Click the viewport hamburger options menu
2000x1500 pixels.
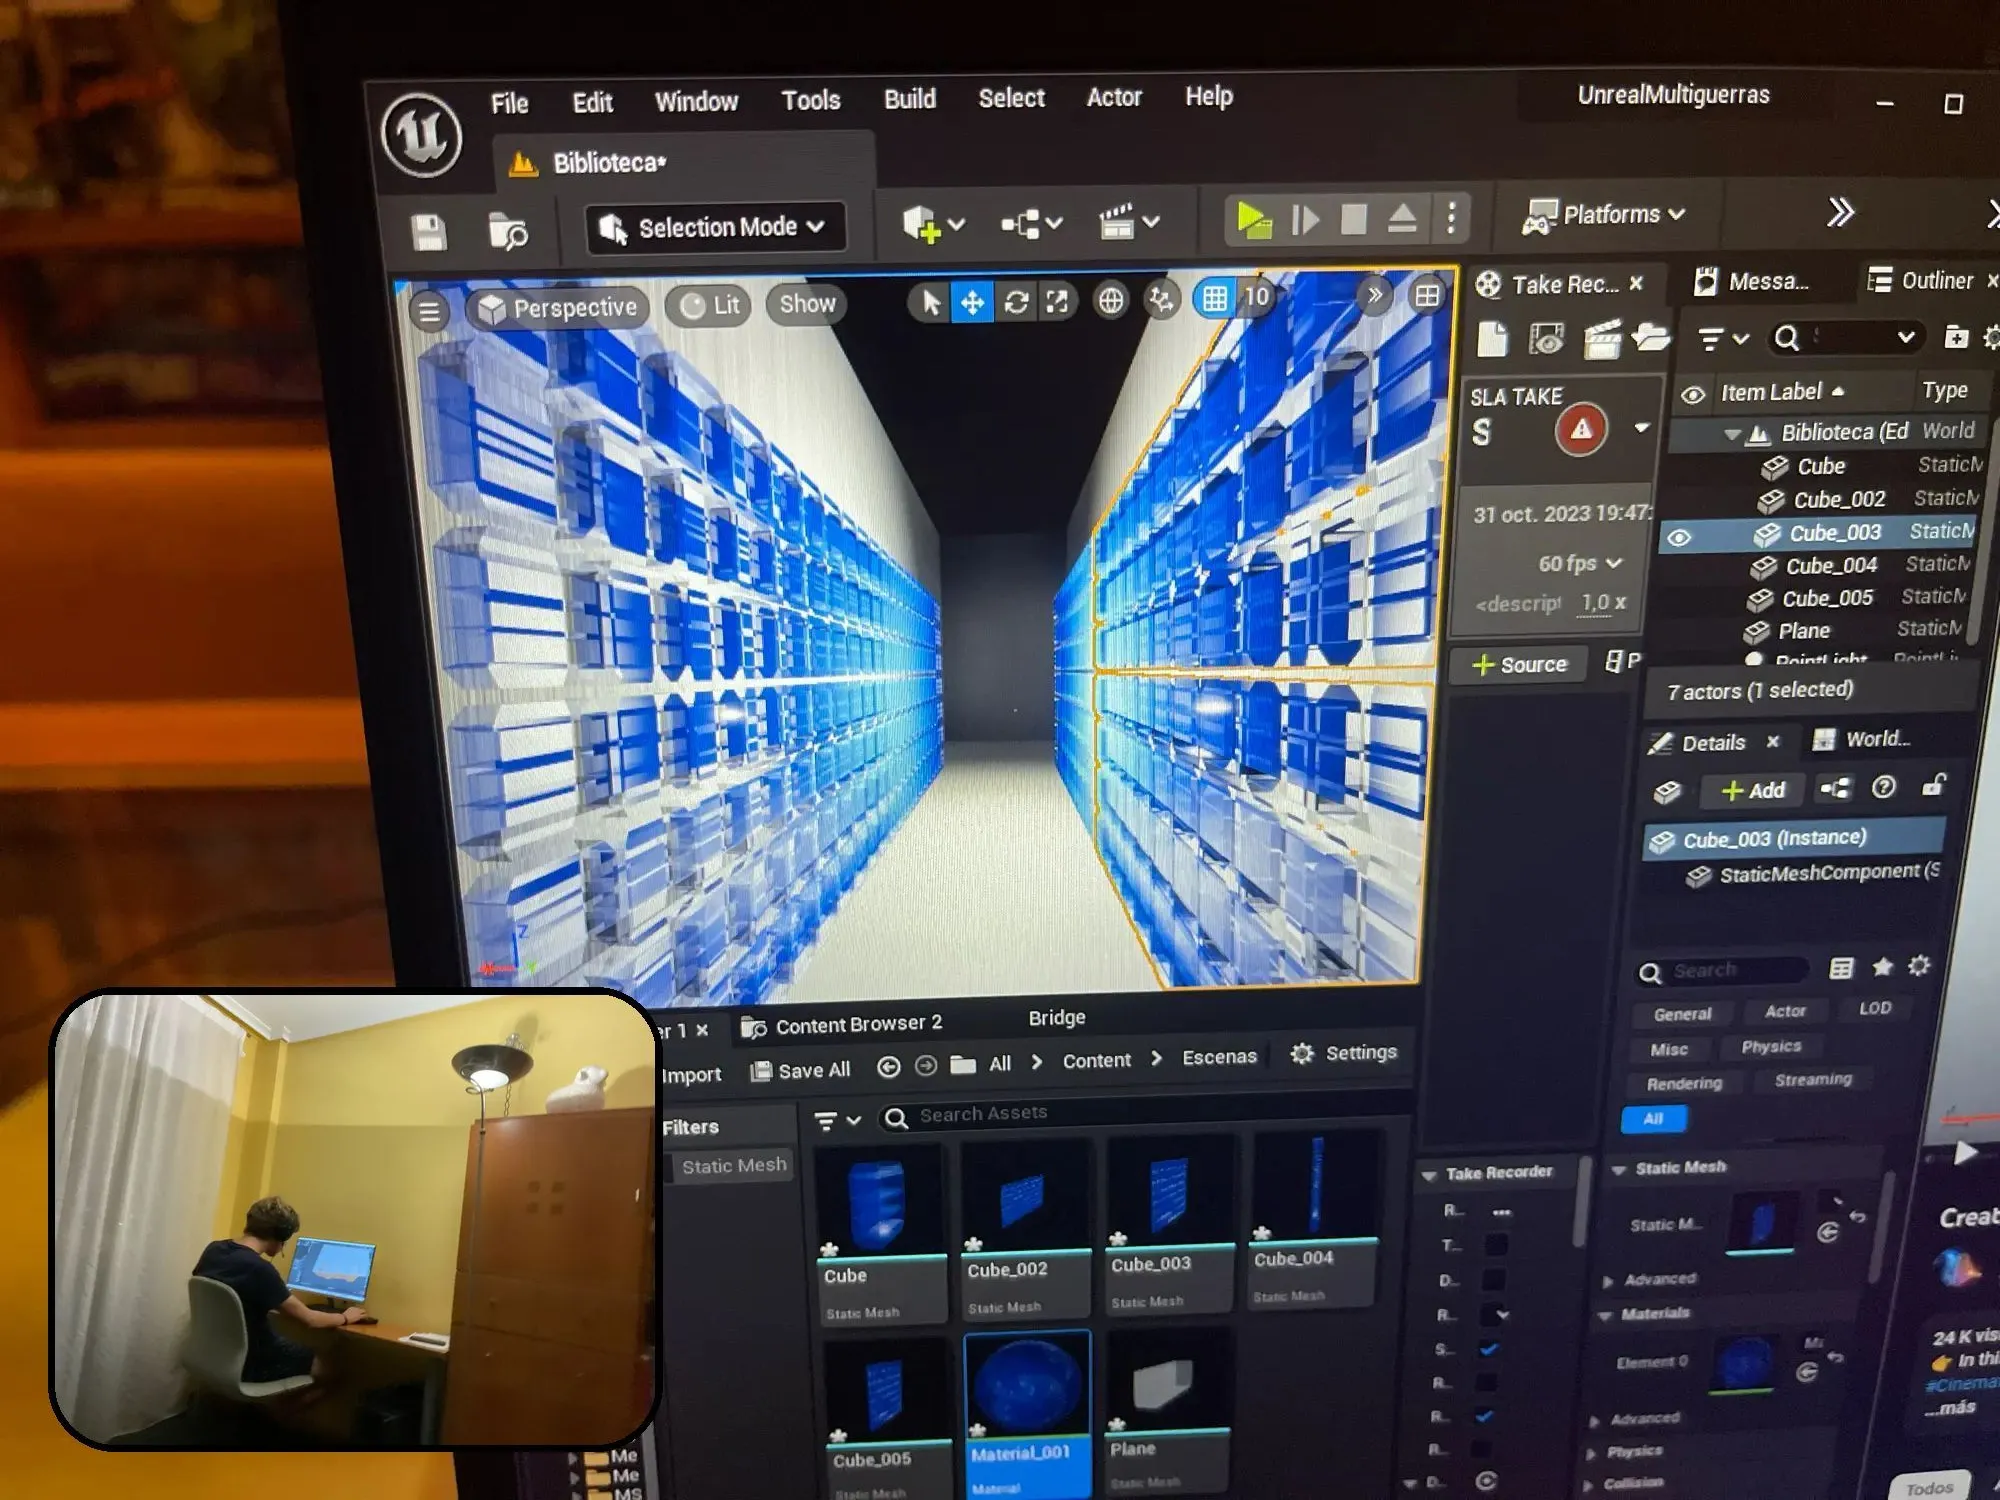pyautogui.click(x=429, y=312)
